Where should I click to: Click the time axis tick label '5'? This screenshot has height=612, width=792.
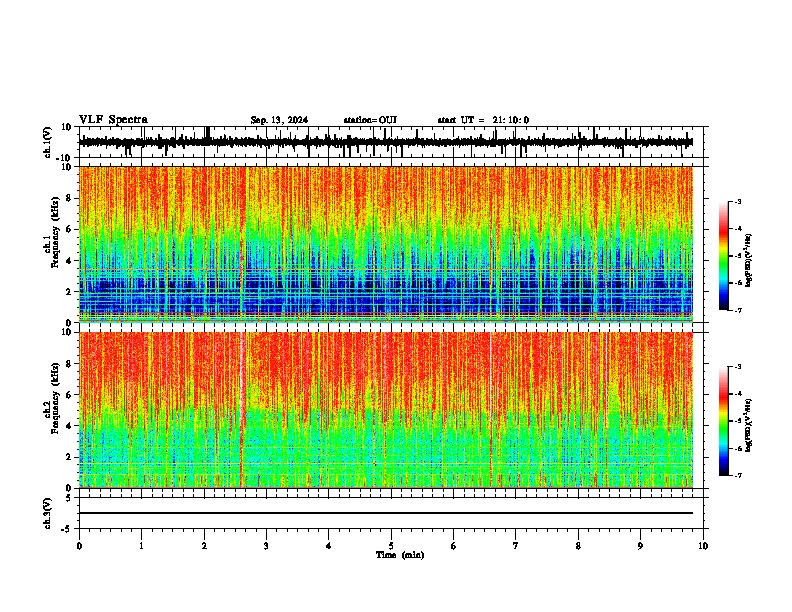pyautogui.click(x=391, y=546)
